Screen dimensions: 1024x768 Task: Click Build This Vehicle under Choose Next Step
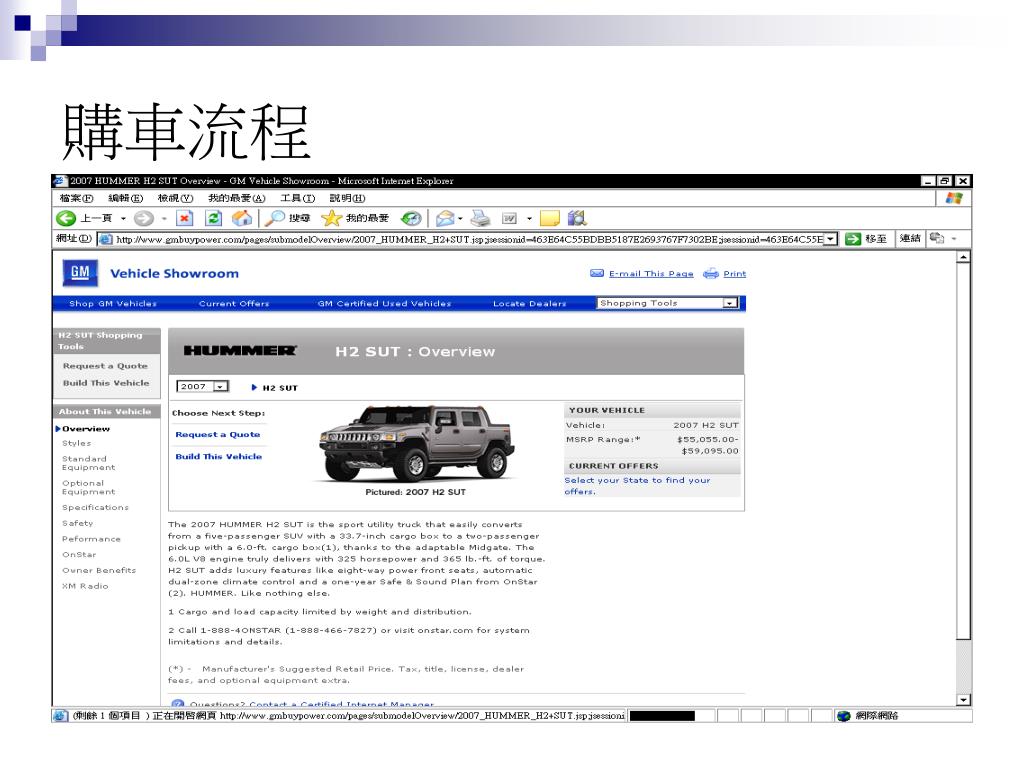(219, 456)
